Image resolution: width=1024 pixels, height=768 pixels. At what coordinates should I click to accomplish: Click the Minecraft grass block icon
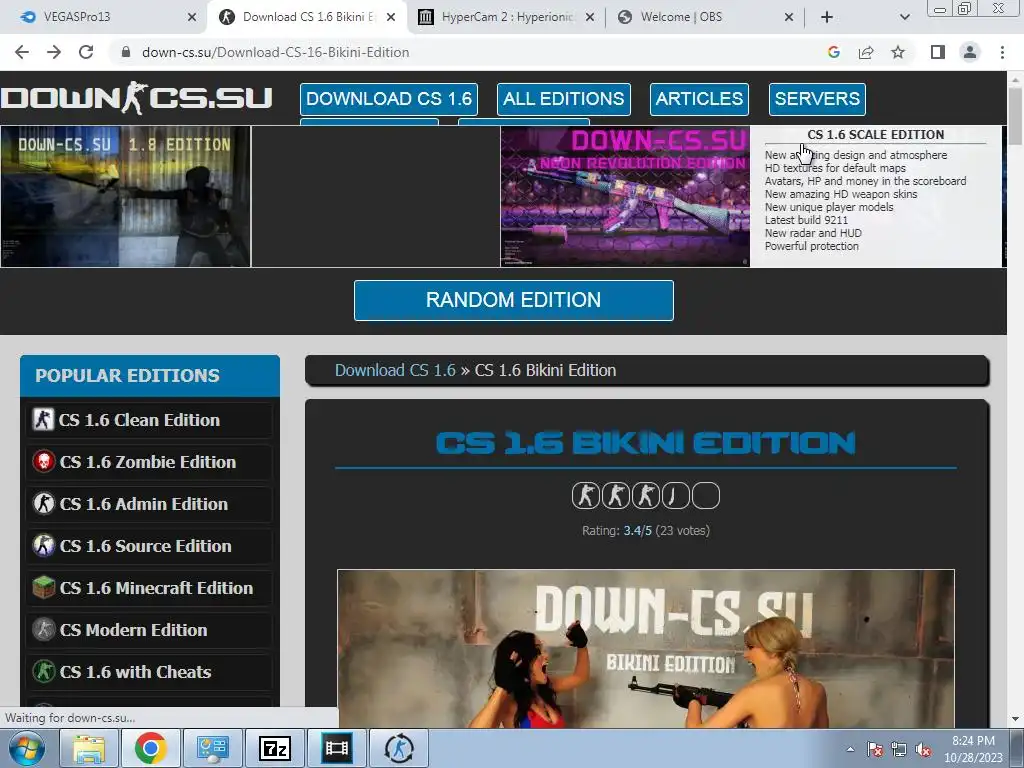pos(44,587)
